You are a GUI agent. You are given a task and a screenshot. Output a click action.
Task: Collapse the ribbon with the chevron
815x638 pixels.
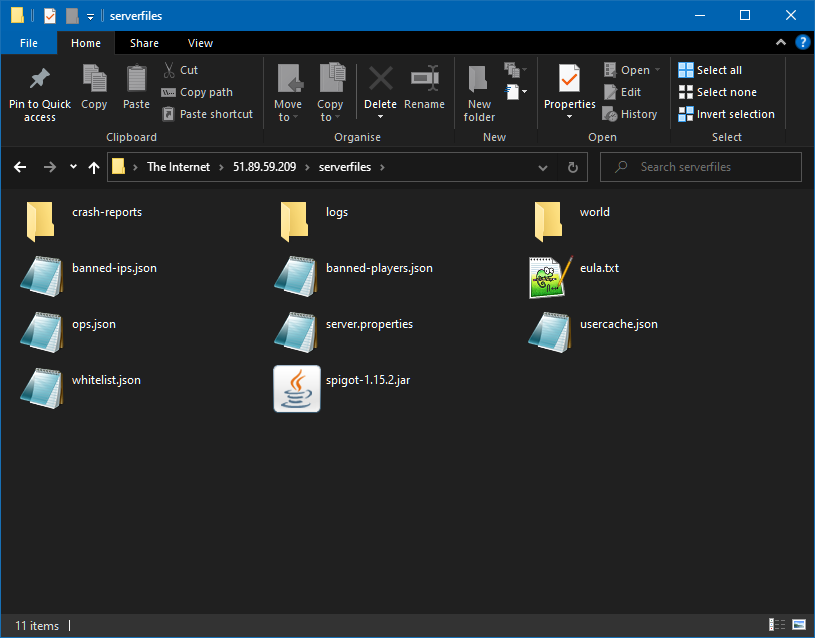tap(781, 43)
